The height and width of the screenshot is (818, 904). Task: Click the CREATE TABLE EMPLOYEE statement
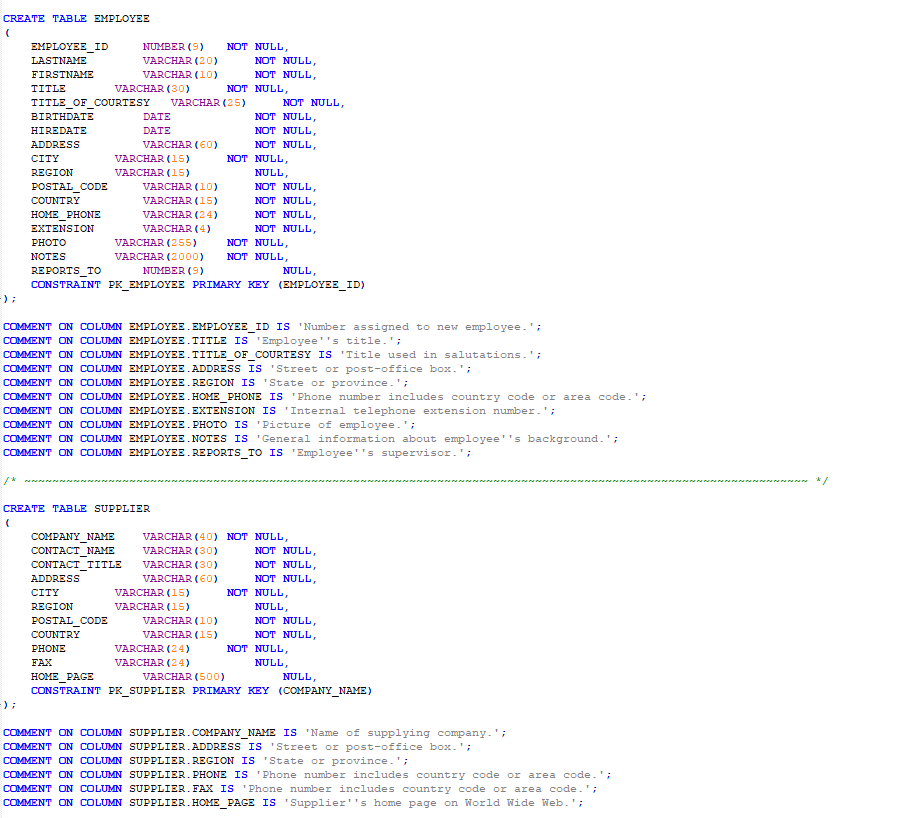[75, 18]
